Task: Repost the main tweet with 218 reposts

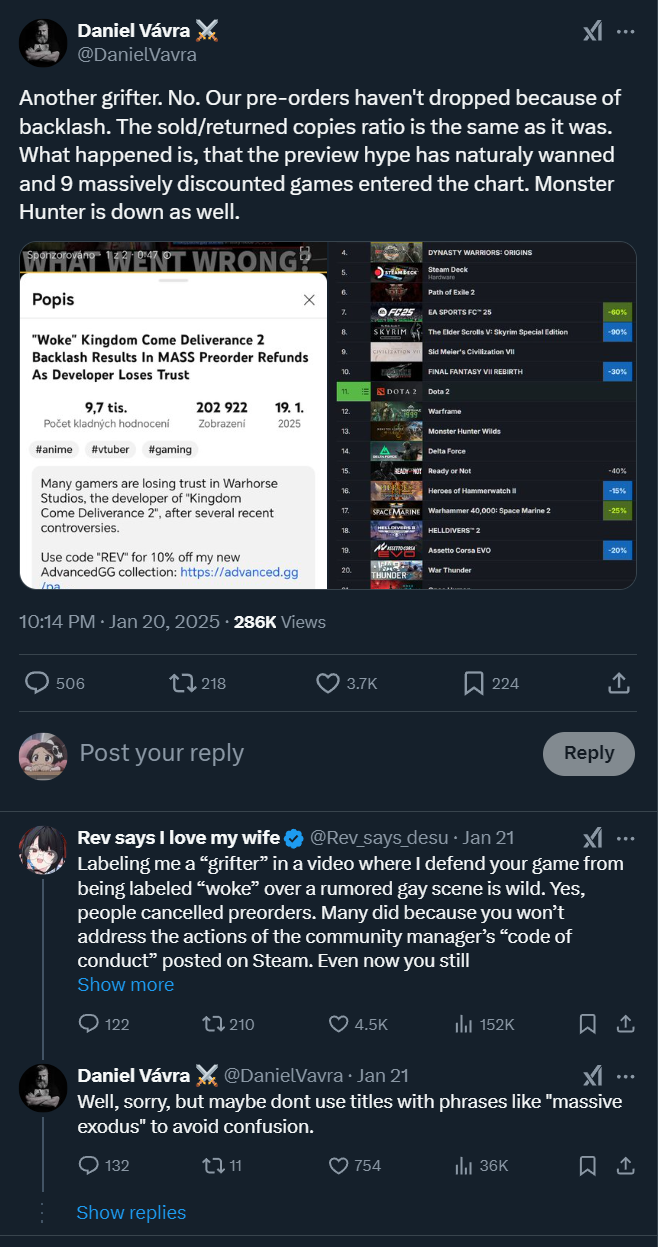Action: [x=182, y=683]
